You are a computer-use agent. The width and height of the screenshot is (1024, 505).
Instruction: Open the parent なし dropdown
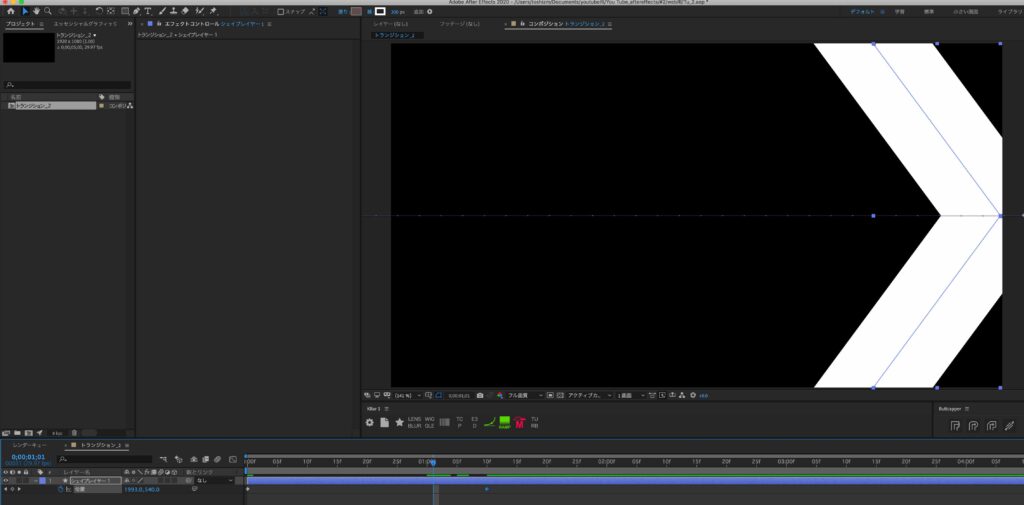tap(214, 480)
